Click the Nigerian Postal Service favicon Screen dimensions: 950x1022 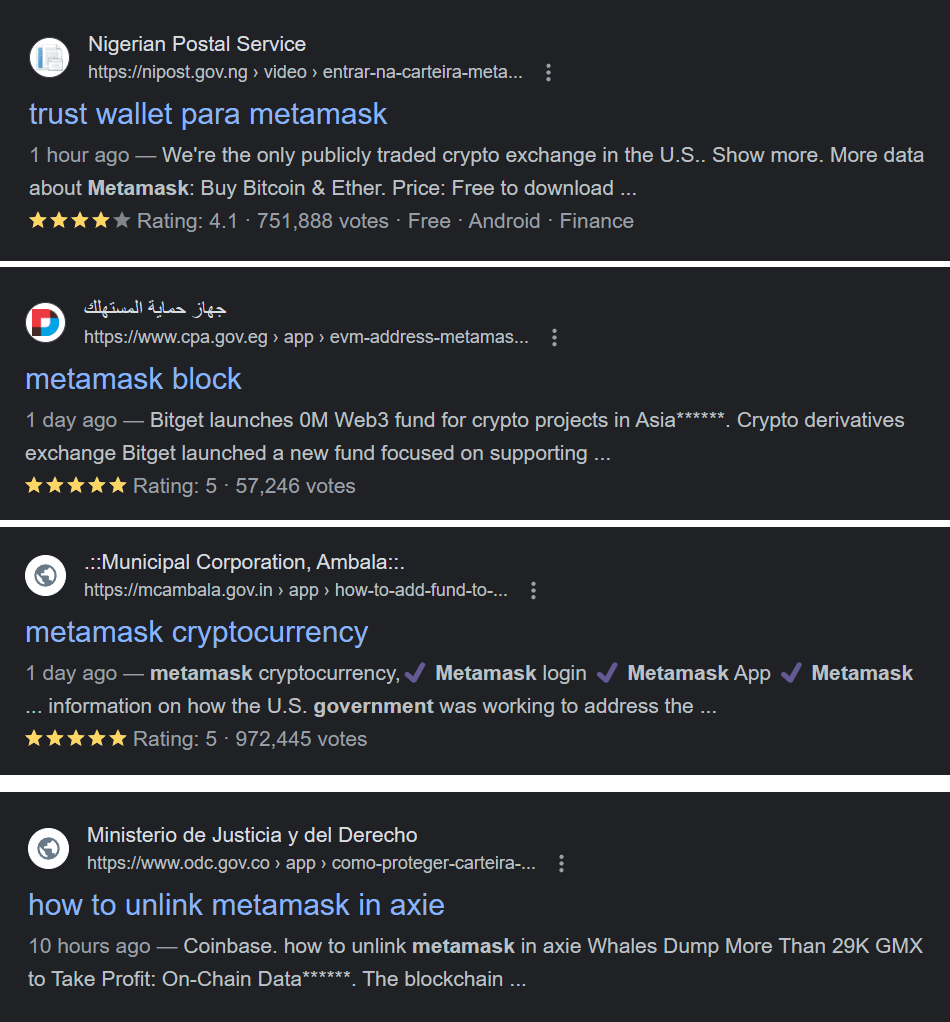[x=47, y=58]
